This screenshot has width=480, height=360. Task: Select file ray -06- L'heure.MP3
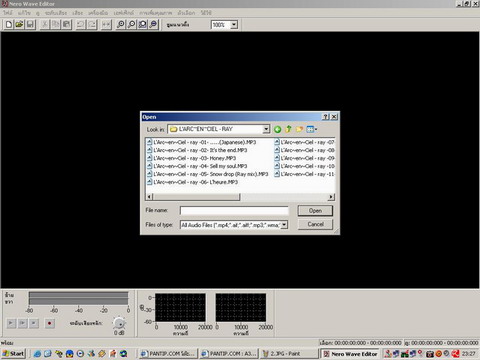[x=192, y=182]
